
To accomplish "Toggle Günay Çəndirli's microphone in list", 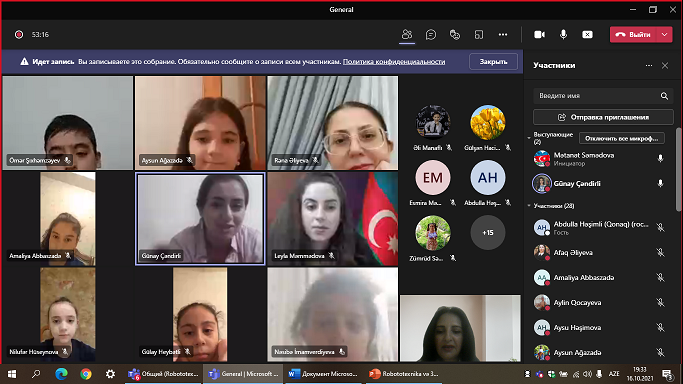I will (x=660, y=184).
